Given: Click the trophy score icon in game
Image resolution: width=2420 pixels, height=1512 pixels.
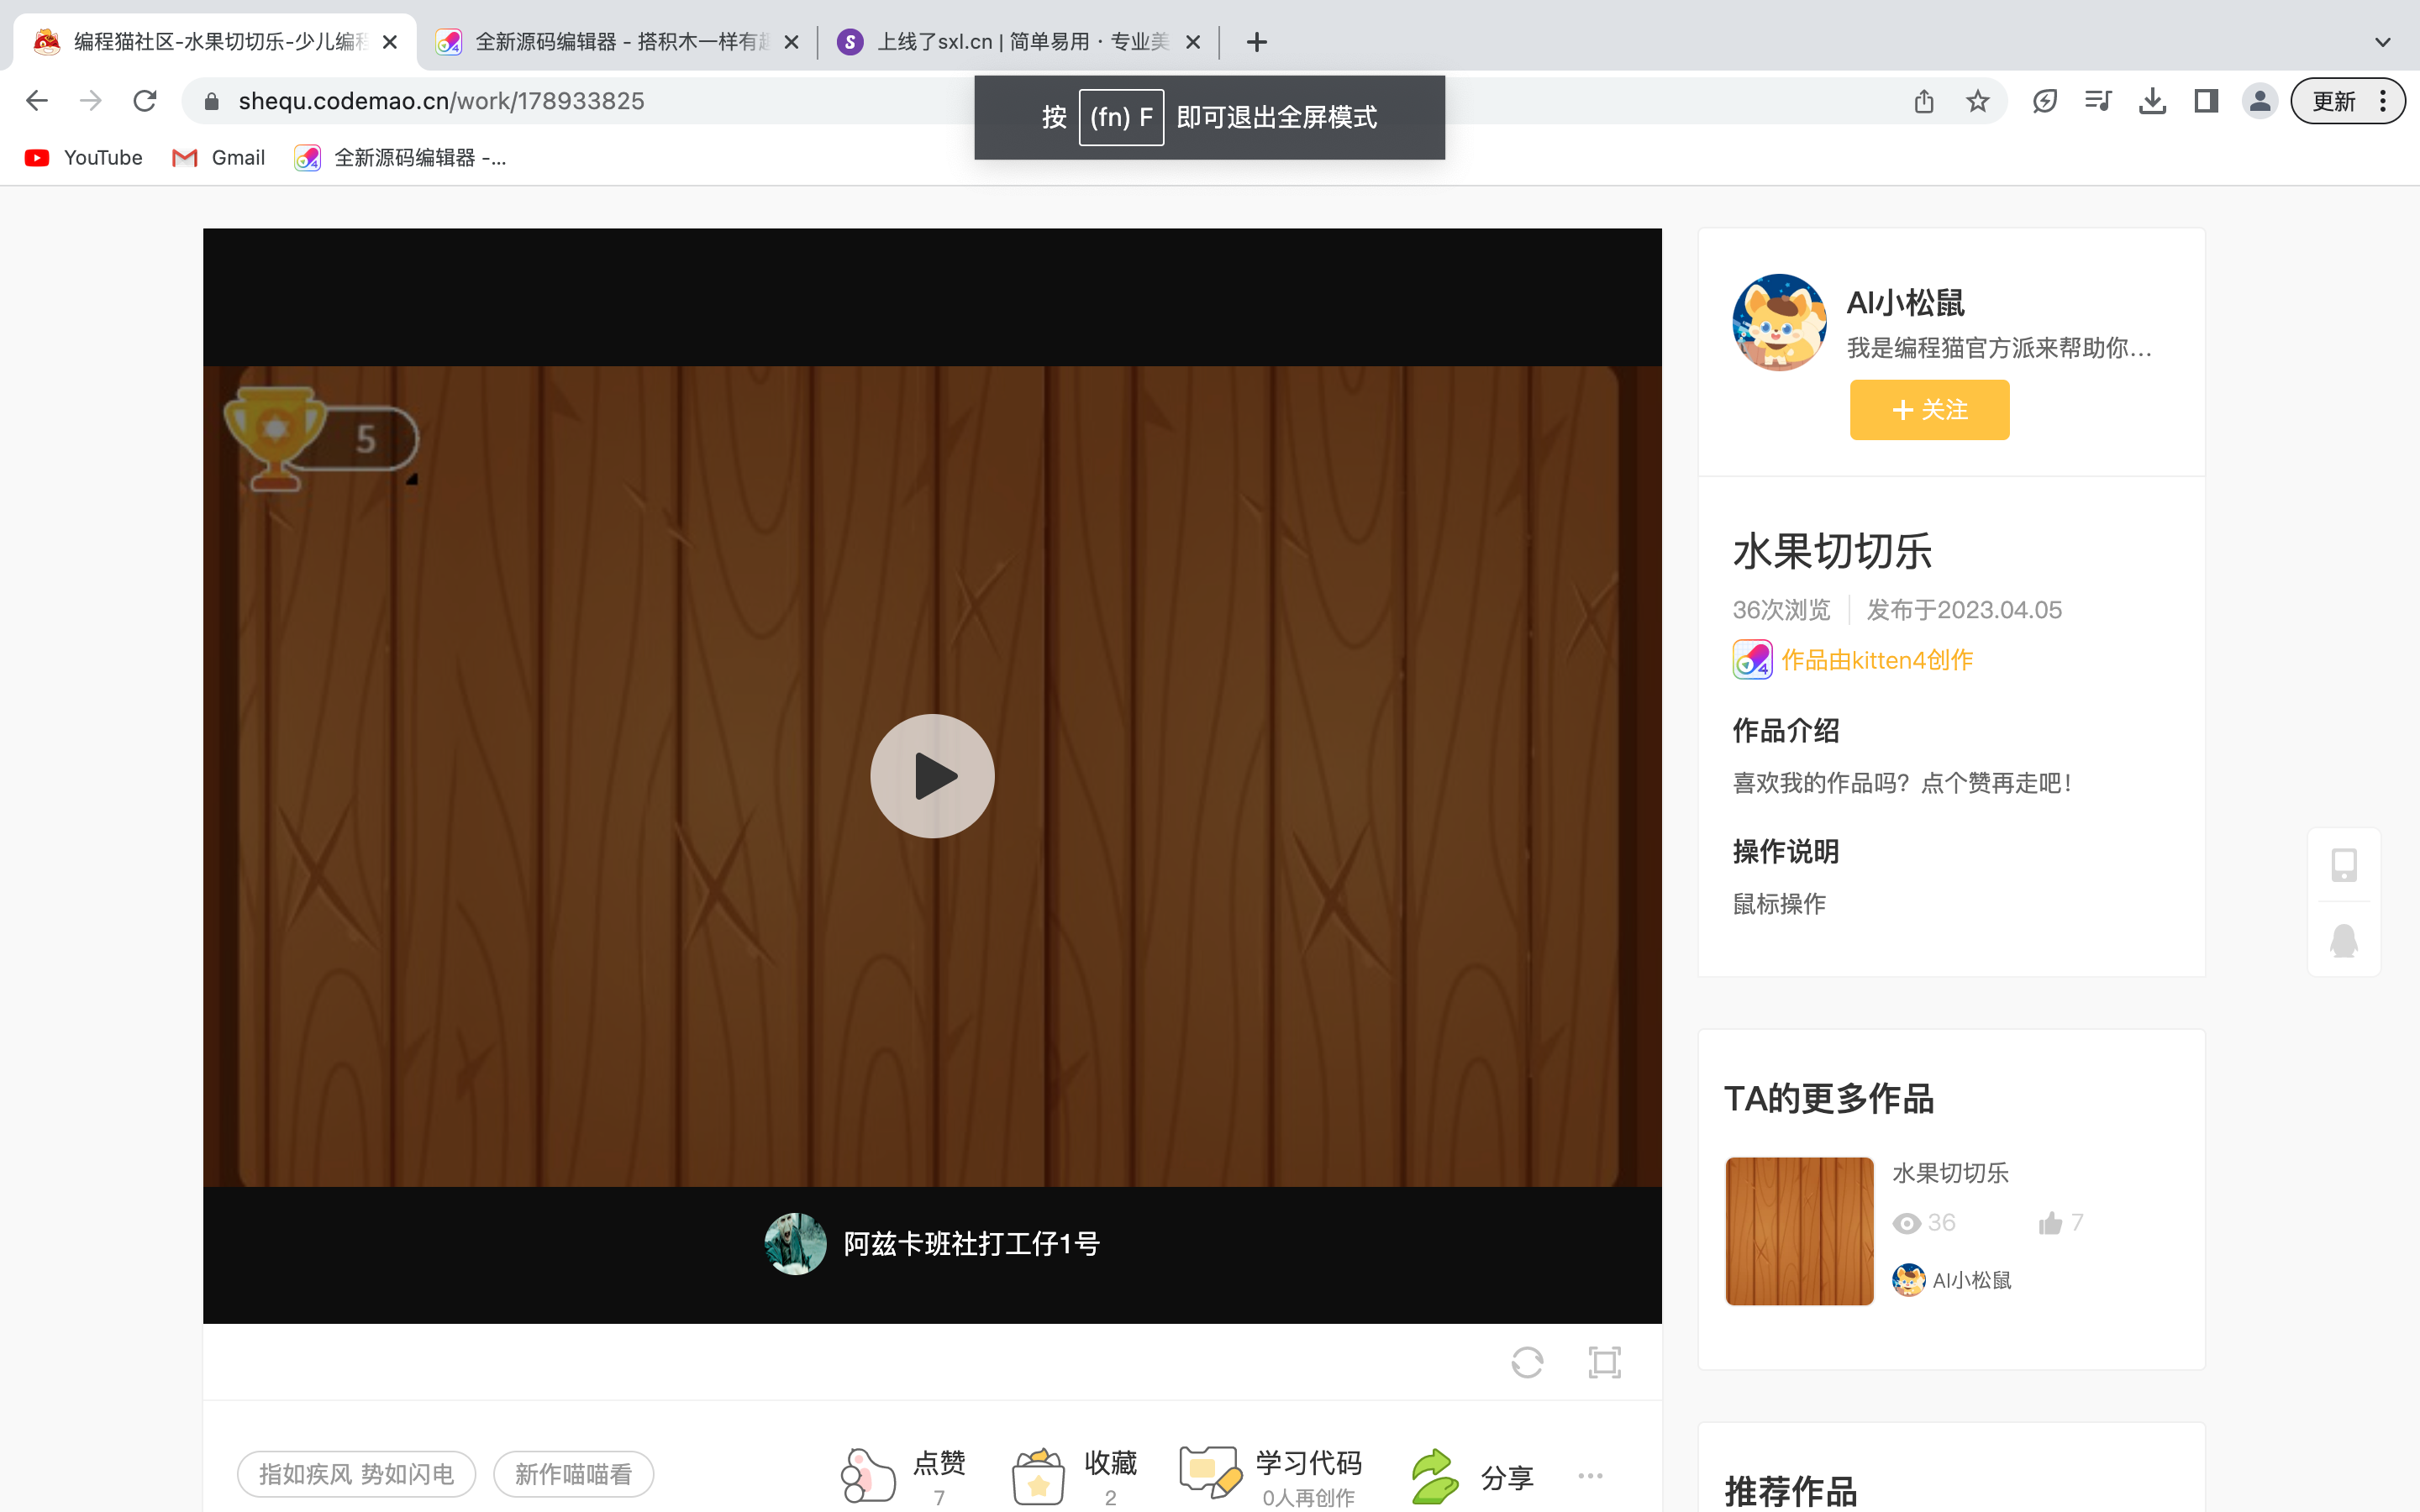Looking at the screenshot, I should (275, 438).
